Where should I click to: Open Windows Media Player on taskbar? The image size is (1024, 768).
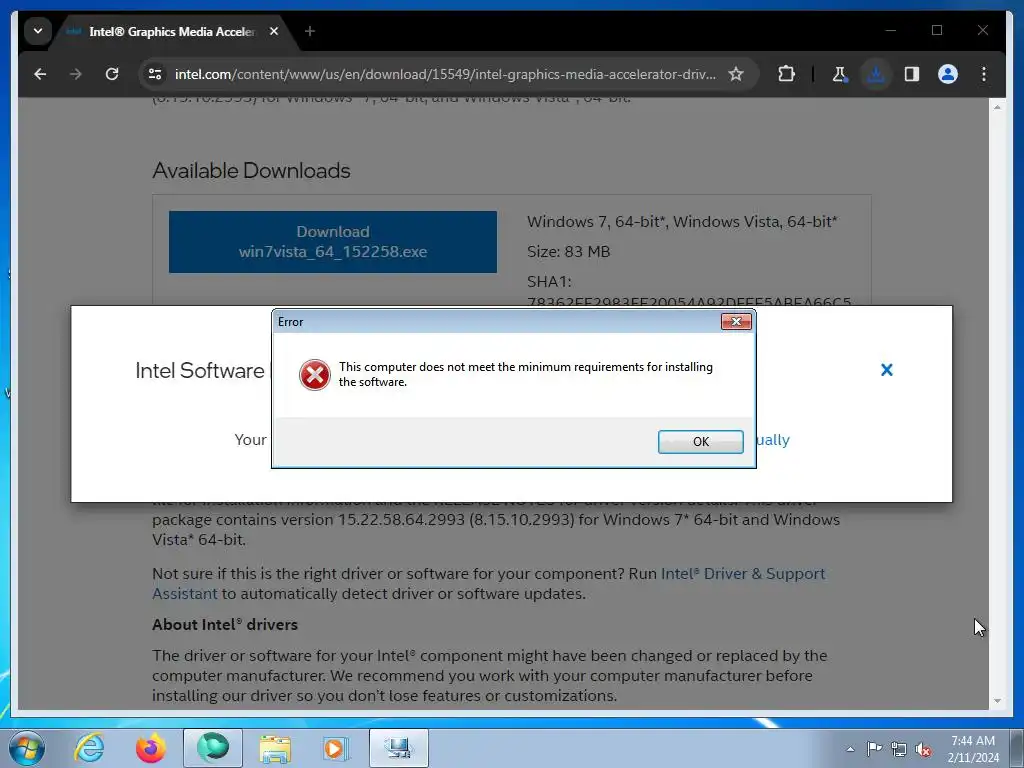click(337, 748)
